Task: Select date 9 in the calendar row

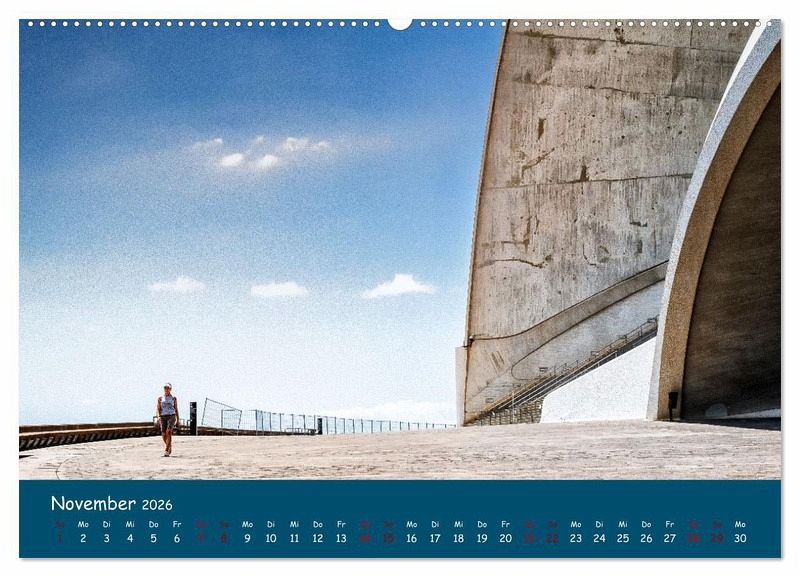Action: tap(247, 538)
